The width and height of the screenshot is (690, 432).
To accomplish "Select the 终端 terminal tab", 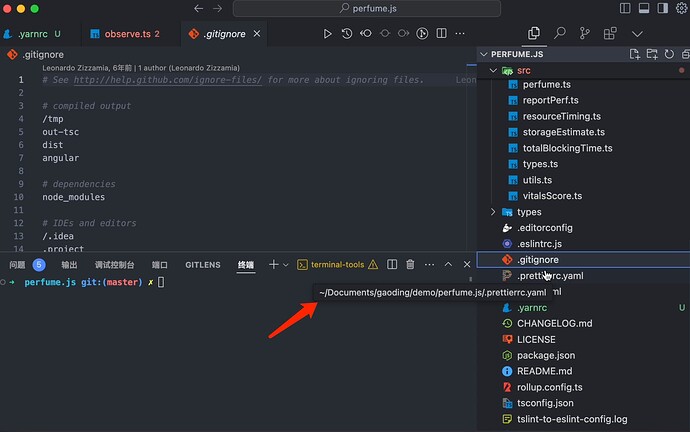I will click(246, 264).
